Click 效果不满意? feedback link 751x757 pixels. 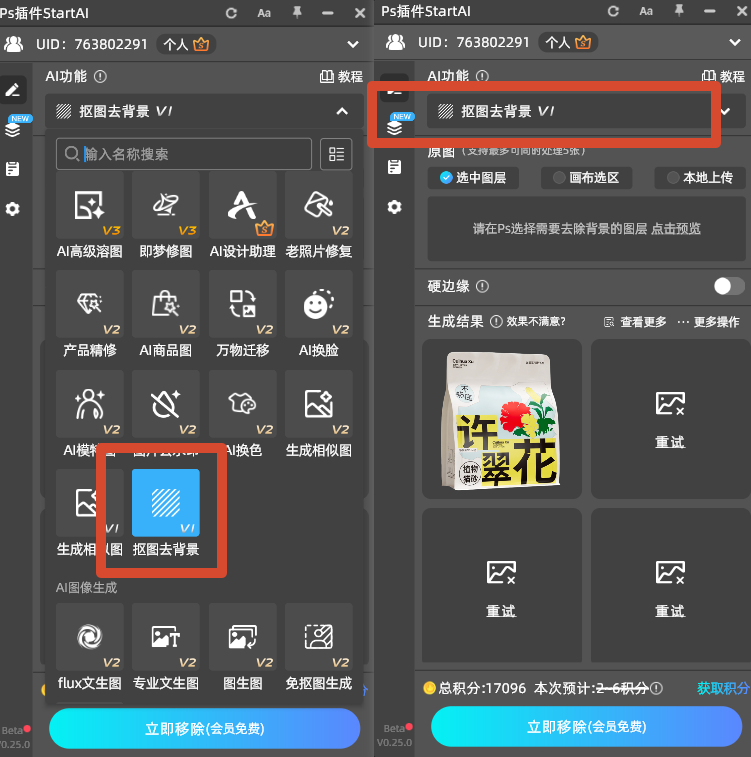point(536,322)
